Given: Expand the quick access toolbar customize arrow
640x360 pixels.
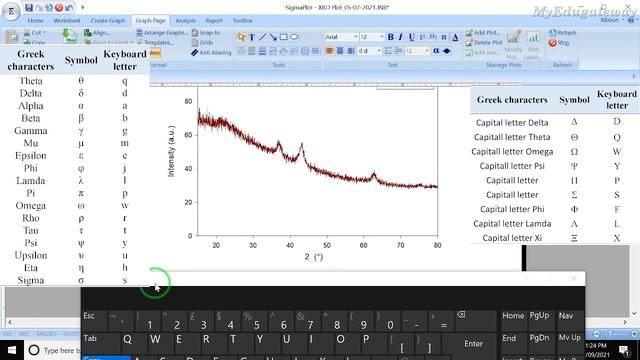Looking at the screenshot, I should (x=82, y=7).
